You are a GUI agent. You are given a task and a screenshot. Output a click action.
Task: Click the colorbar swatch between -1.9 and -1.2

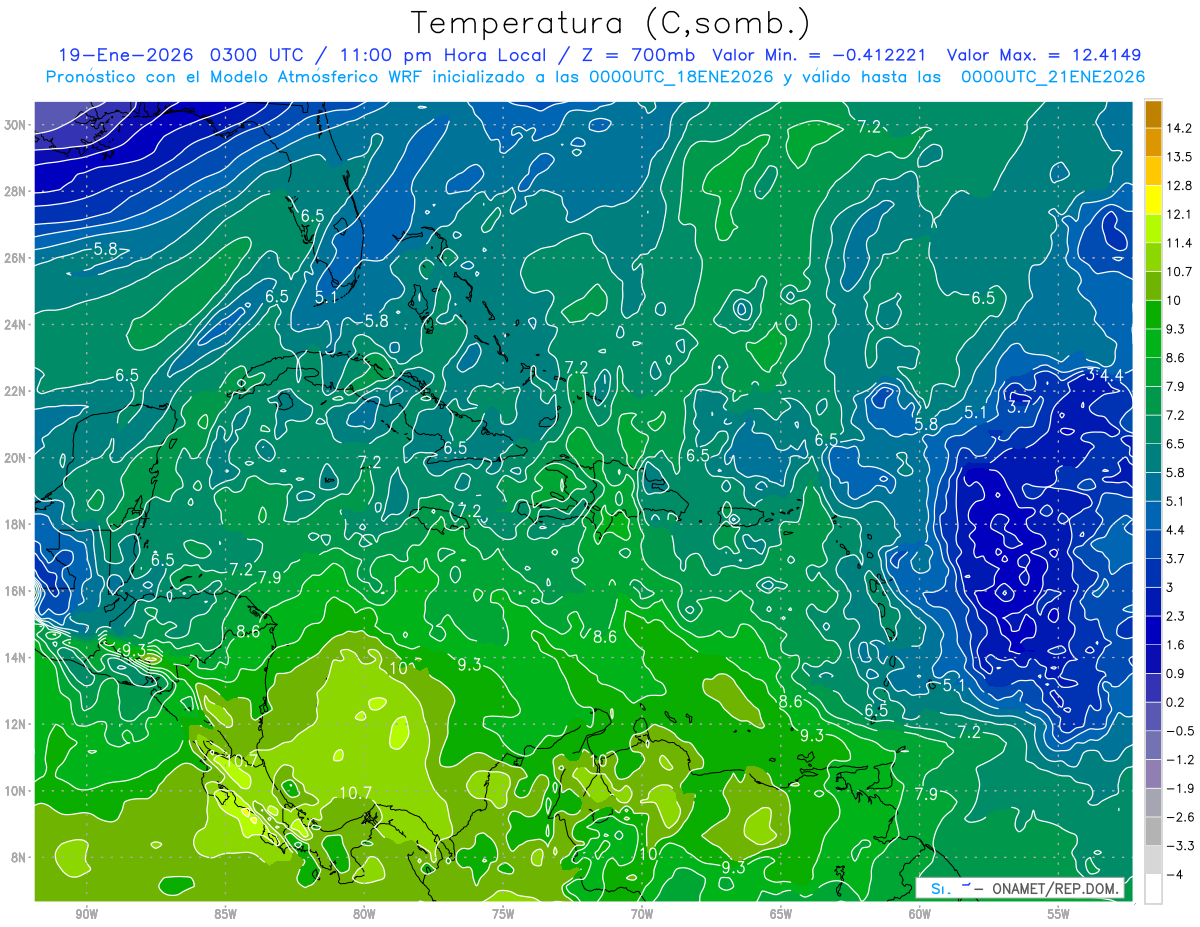tap(1153, 773)
